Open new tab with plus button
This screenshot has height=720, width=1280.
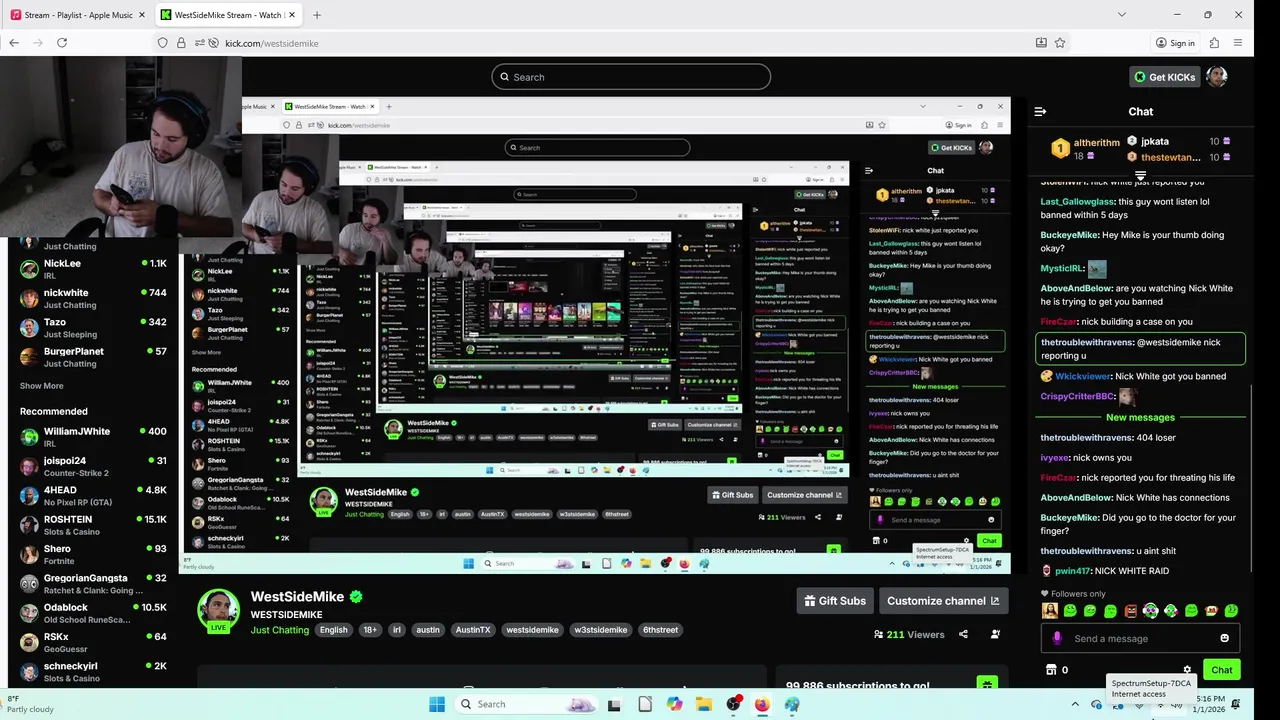(317, 15)
